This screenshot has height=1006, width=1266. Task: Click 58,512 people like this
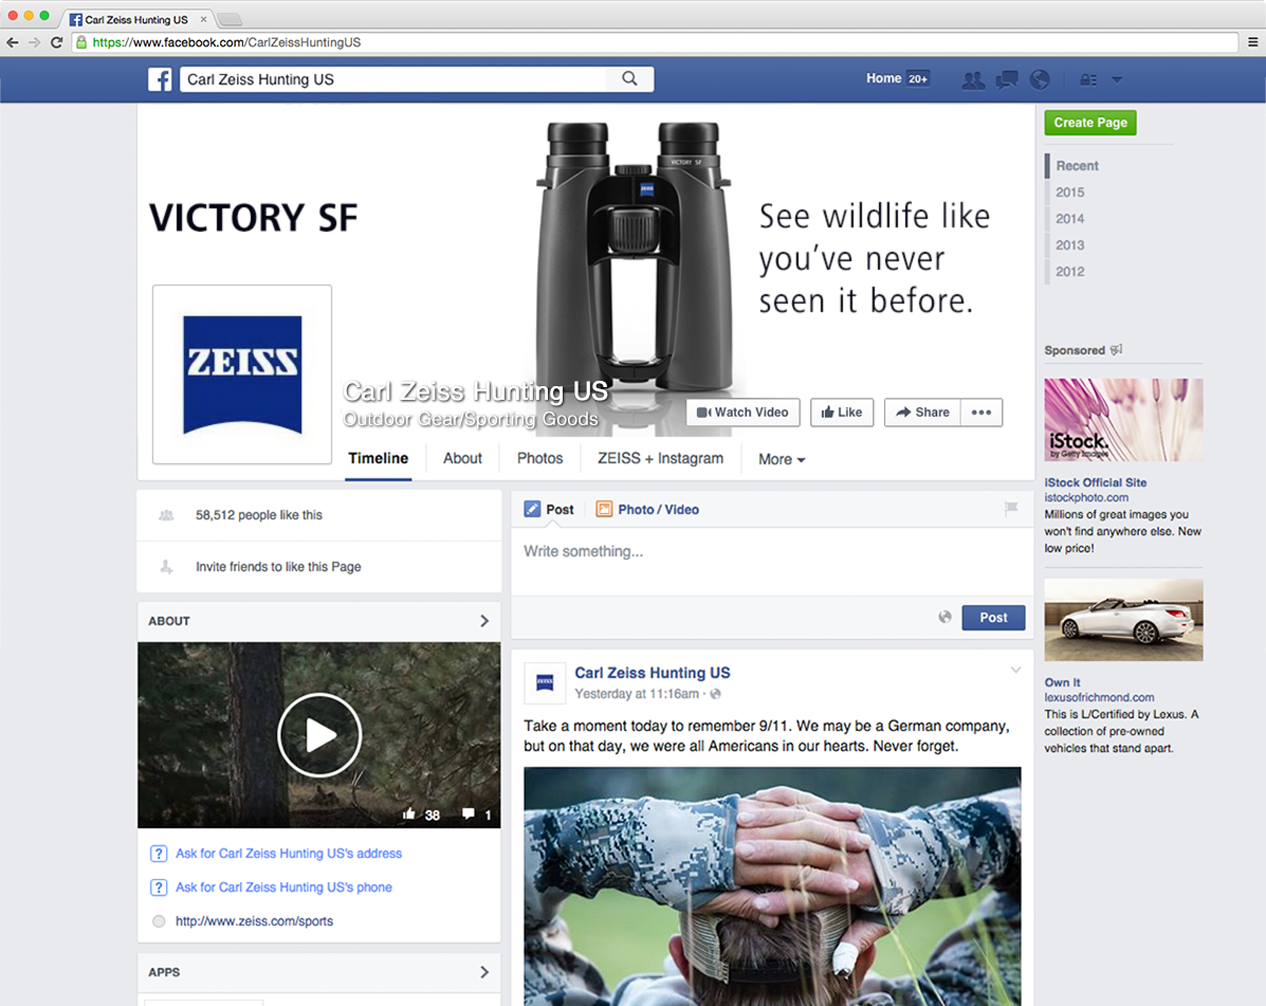pyautogui.click(x=259, y=515)
